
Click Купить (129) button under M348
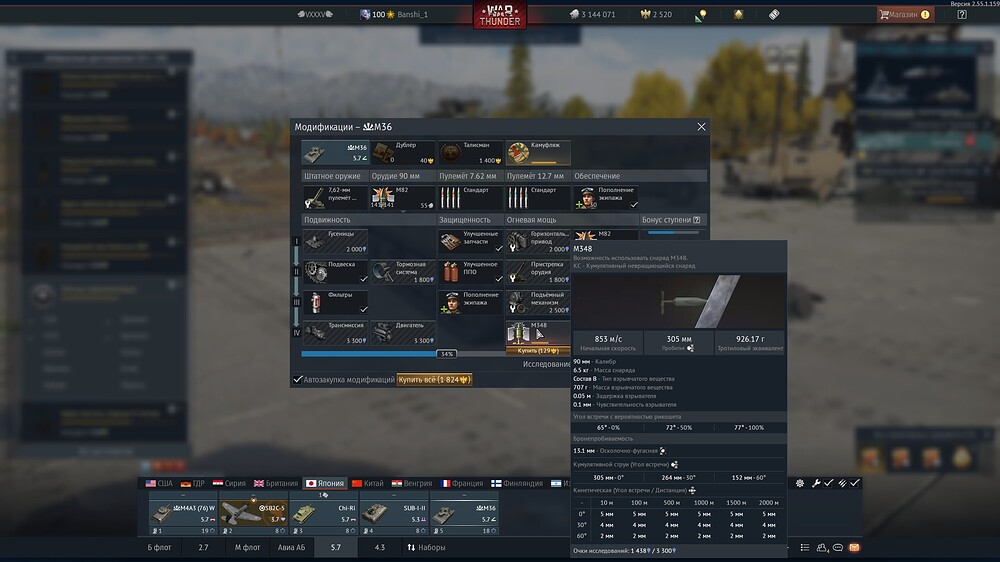pyautogui.click(x=538, y=350)
